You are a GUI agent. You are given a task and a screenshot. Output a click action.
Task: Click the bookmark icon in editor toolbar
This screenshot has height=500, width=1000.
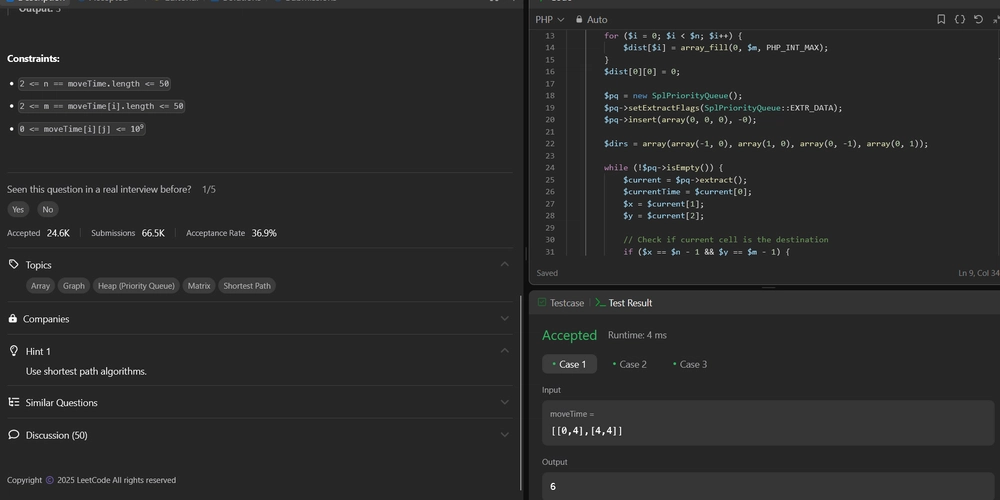[941, 19]
